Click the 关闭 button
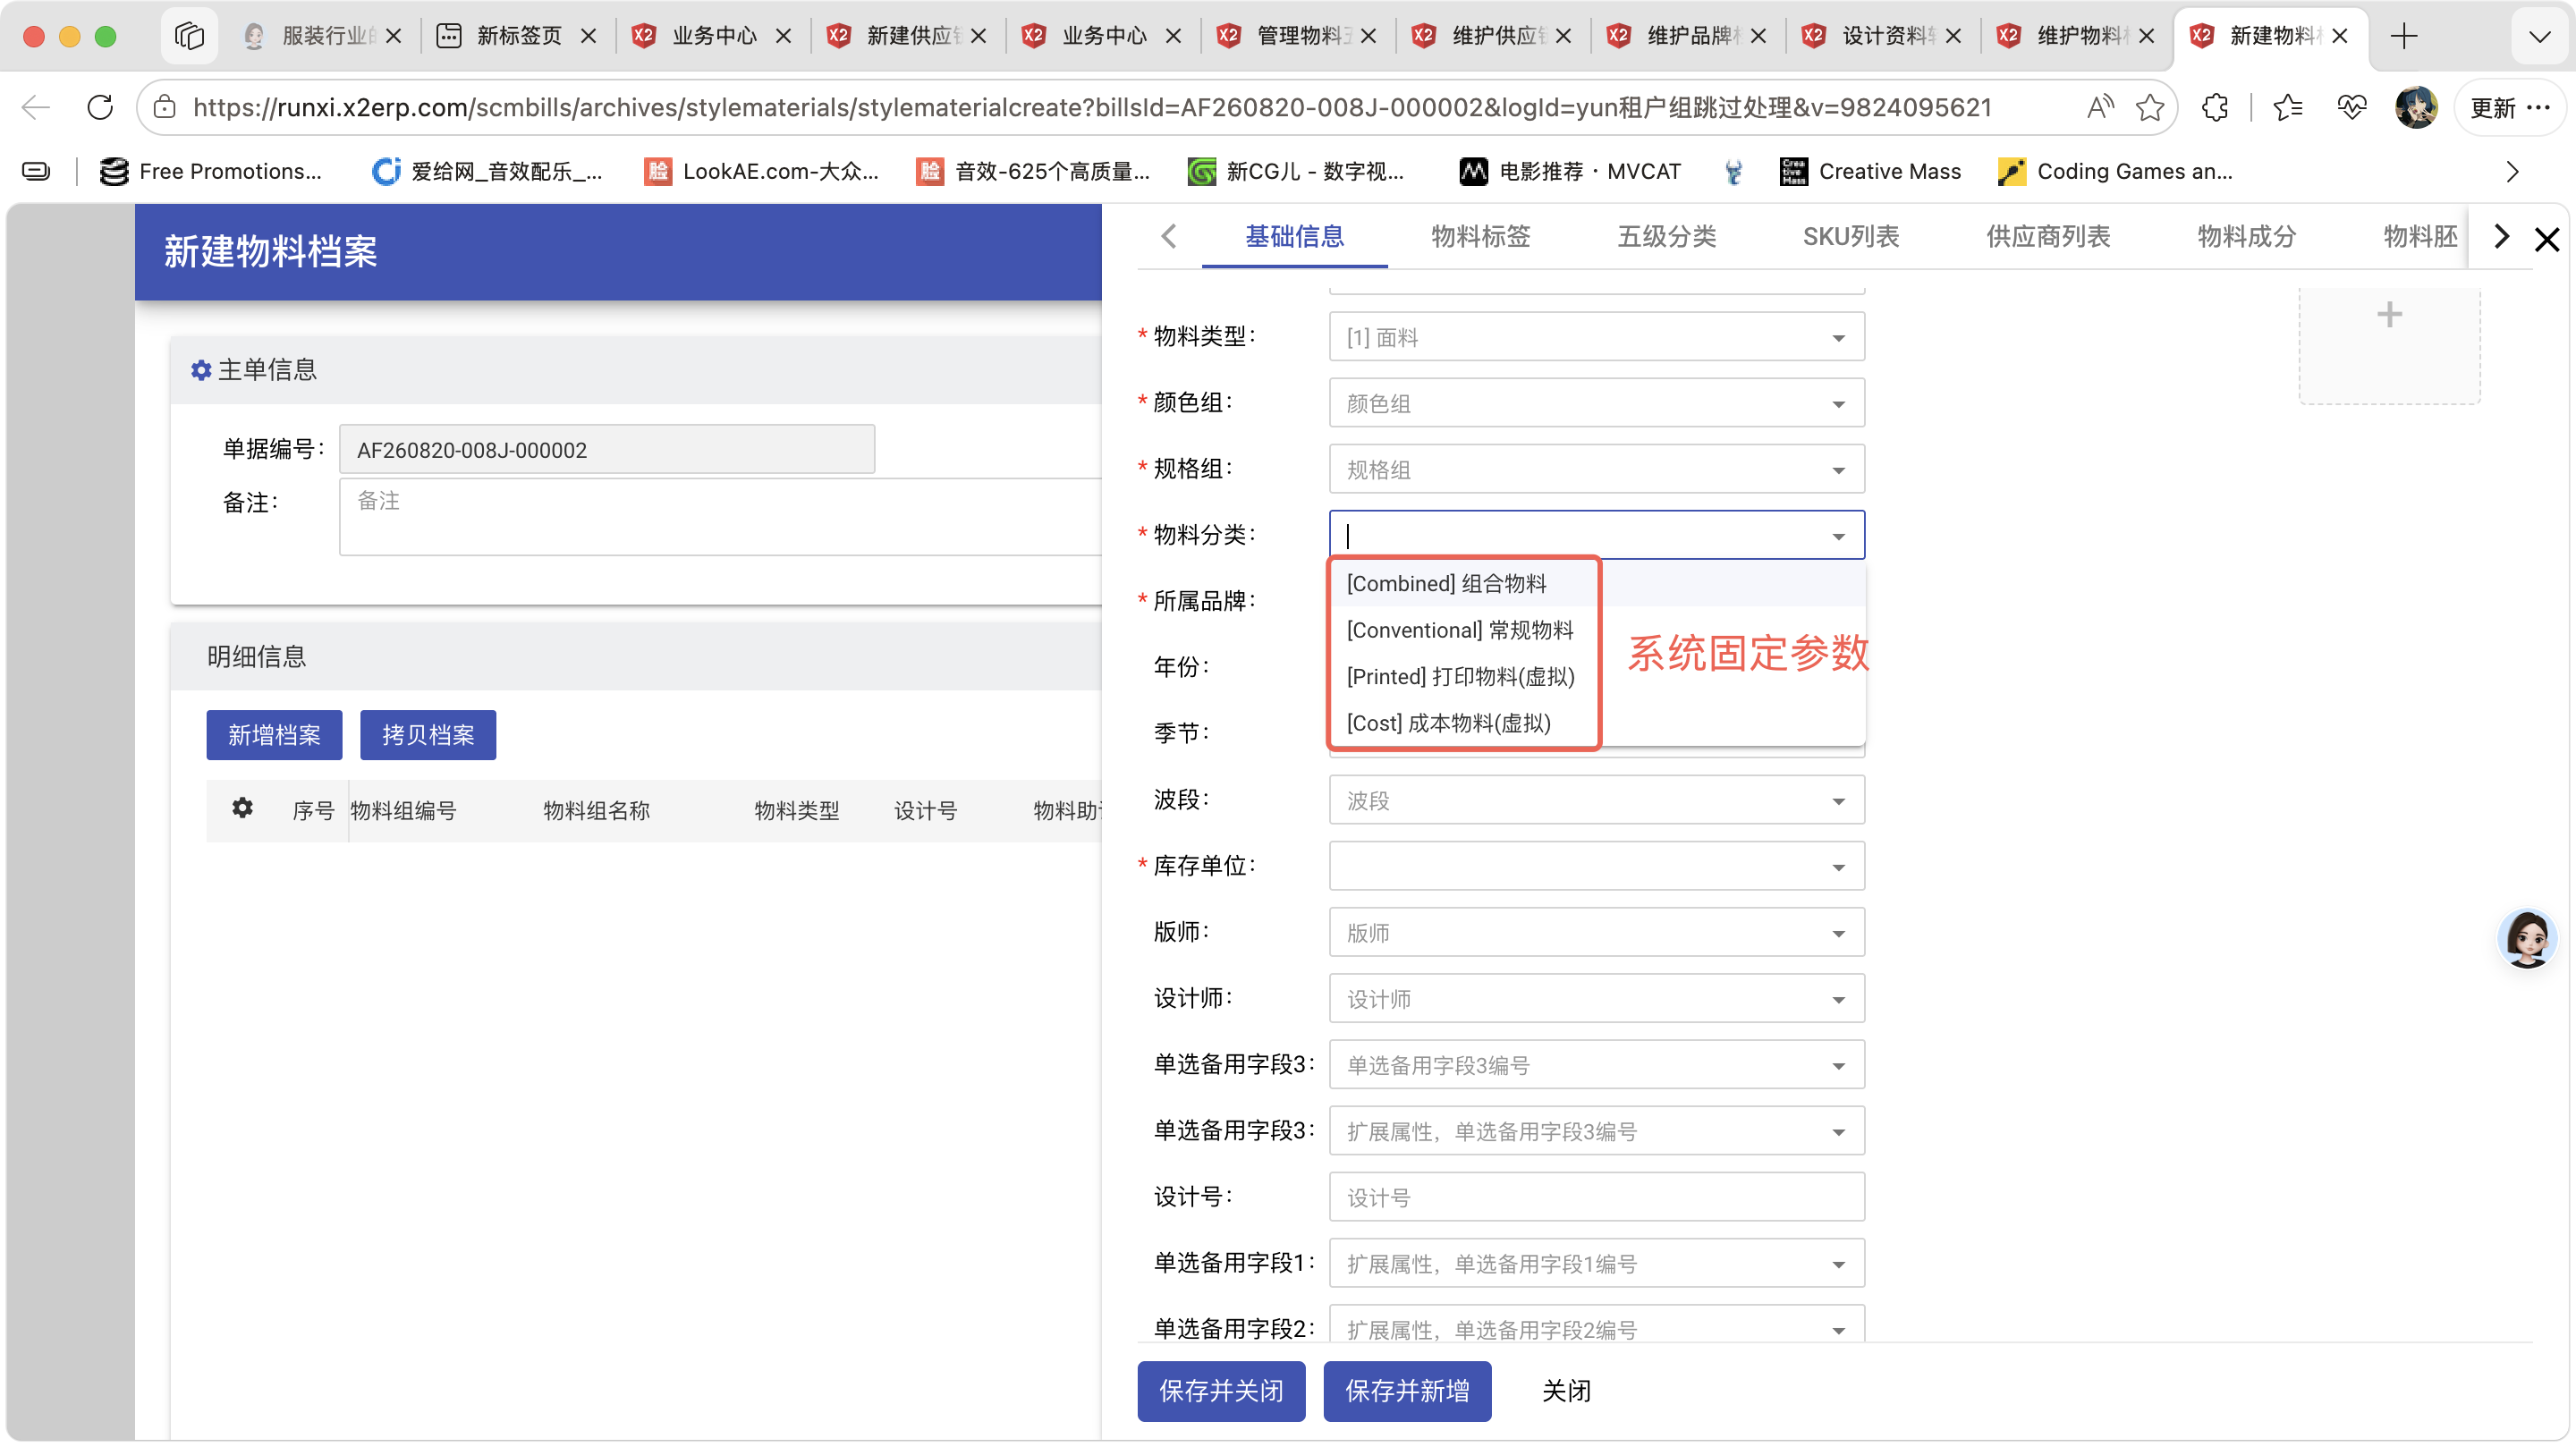This screenshot has width=2576, height=1447. tap(1566, 1391)
